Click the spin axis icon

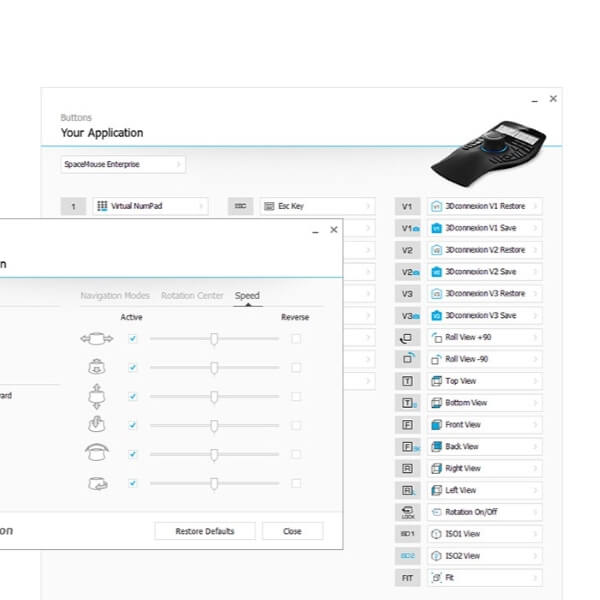pyautogui.click(x=97, y=453)
